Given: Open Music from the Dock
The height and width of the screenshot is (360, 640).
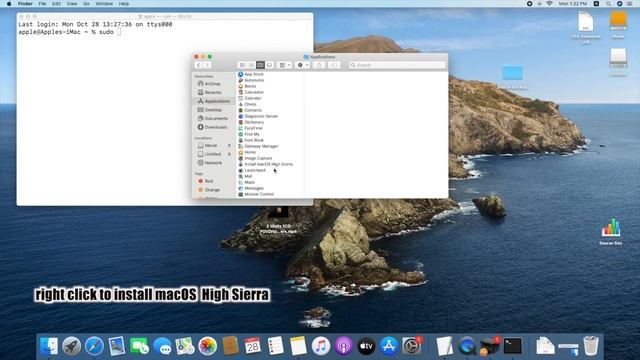Looking at the screenshot, I should [321, 346].
